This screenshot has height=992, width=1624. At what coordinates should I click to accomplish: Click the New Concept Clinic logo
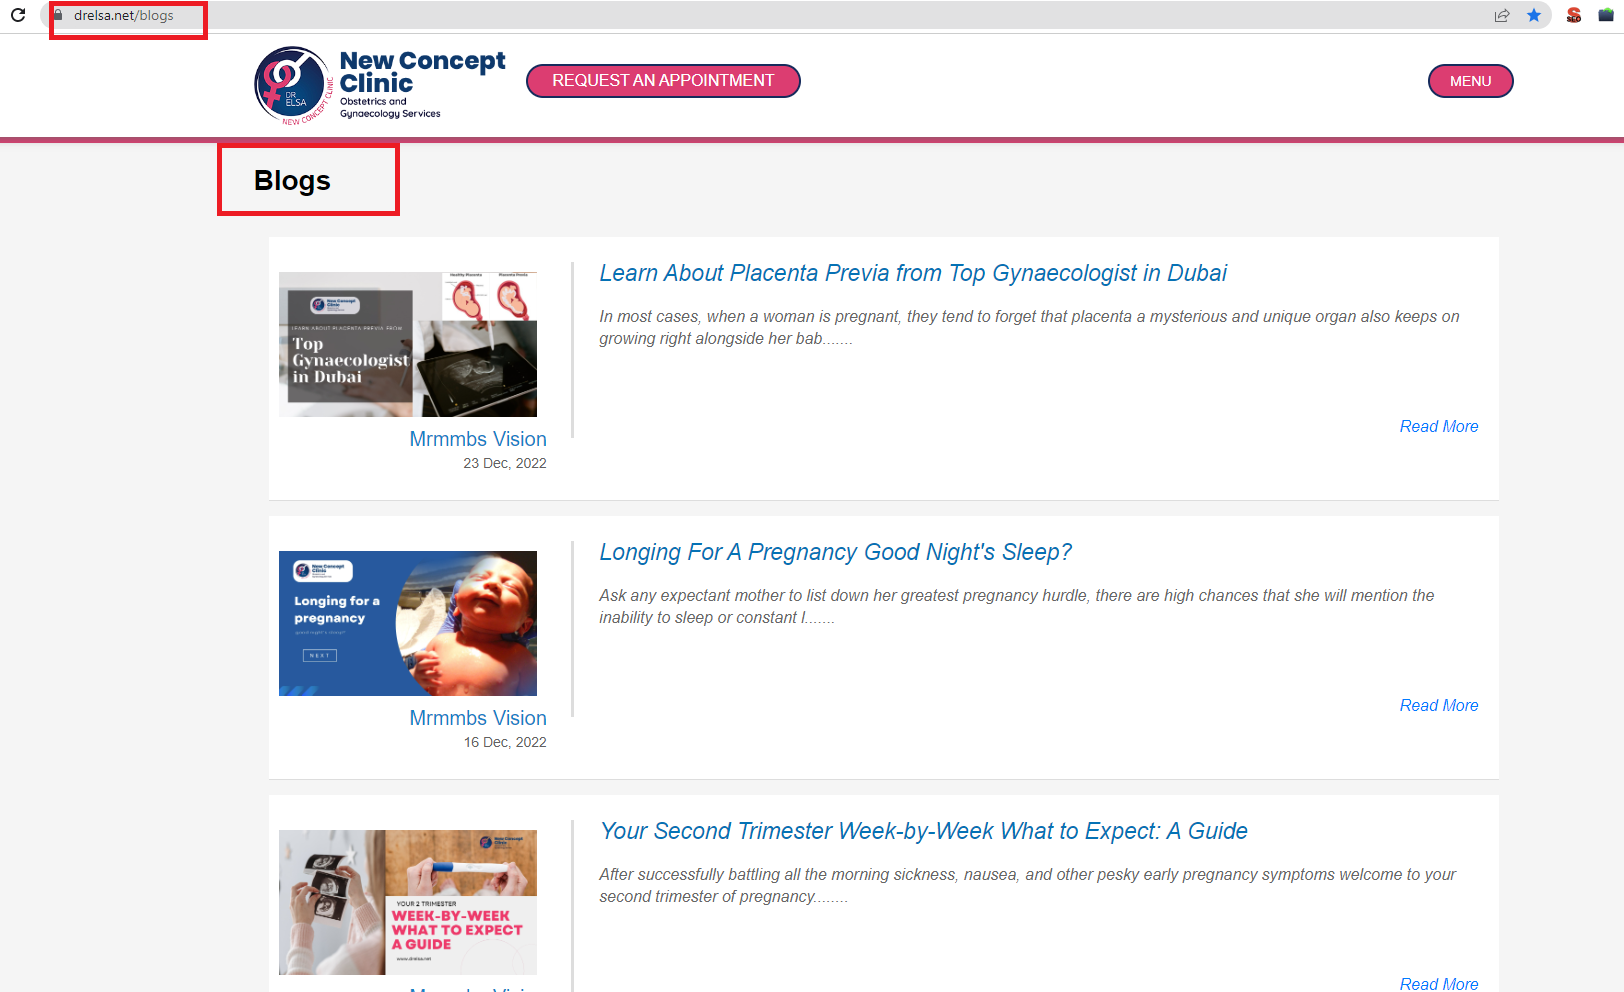[x=380, y=85]
